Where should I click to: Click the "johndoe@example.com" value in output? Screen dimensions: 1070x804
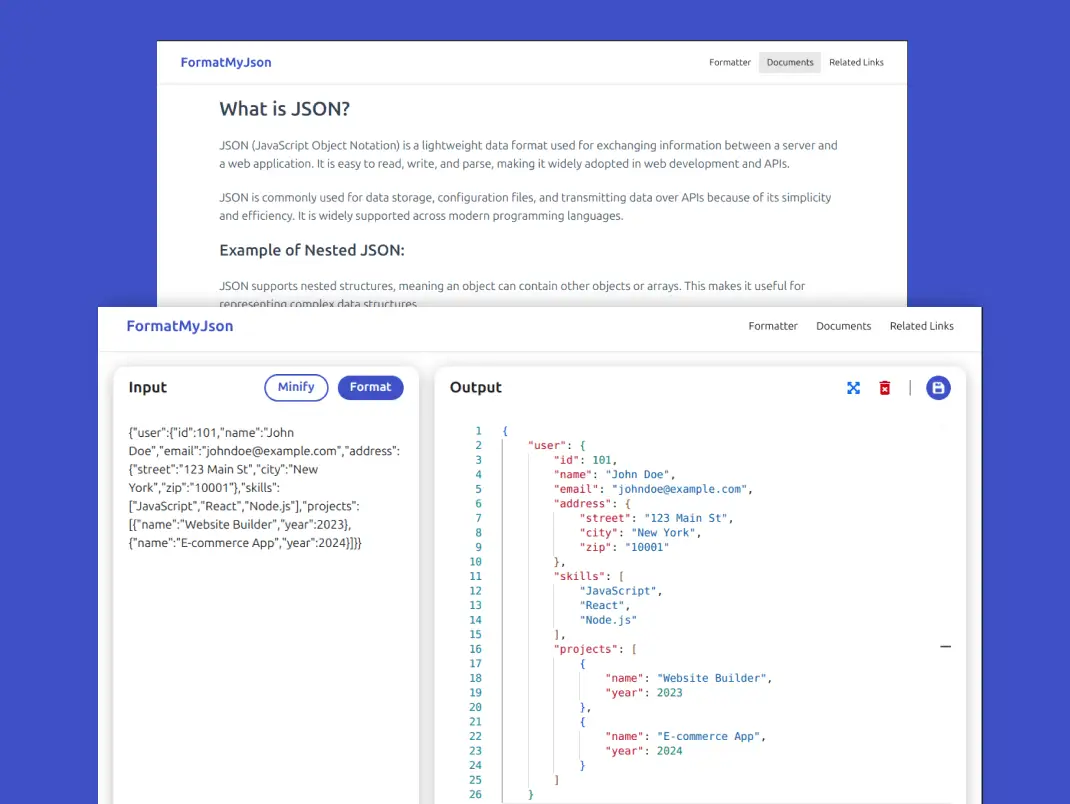tap(680, 489)
